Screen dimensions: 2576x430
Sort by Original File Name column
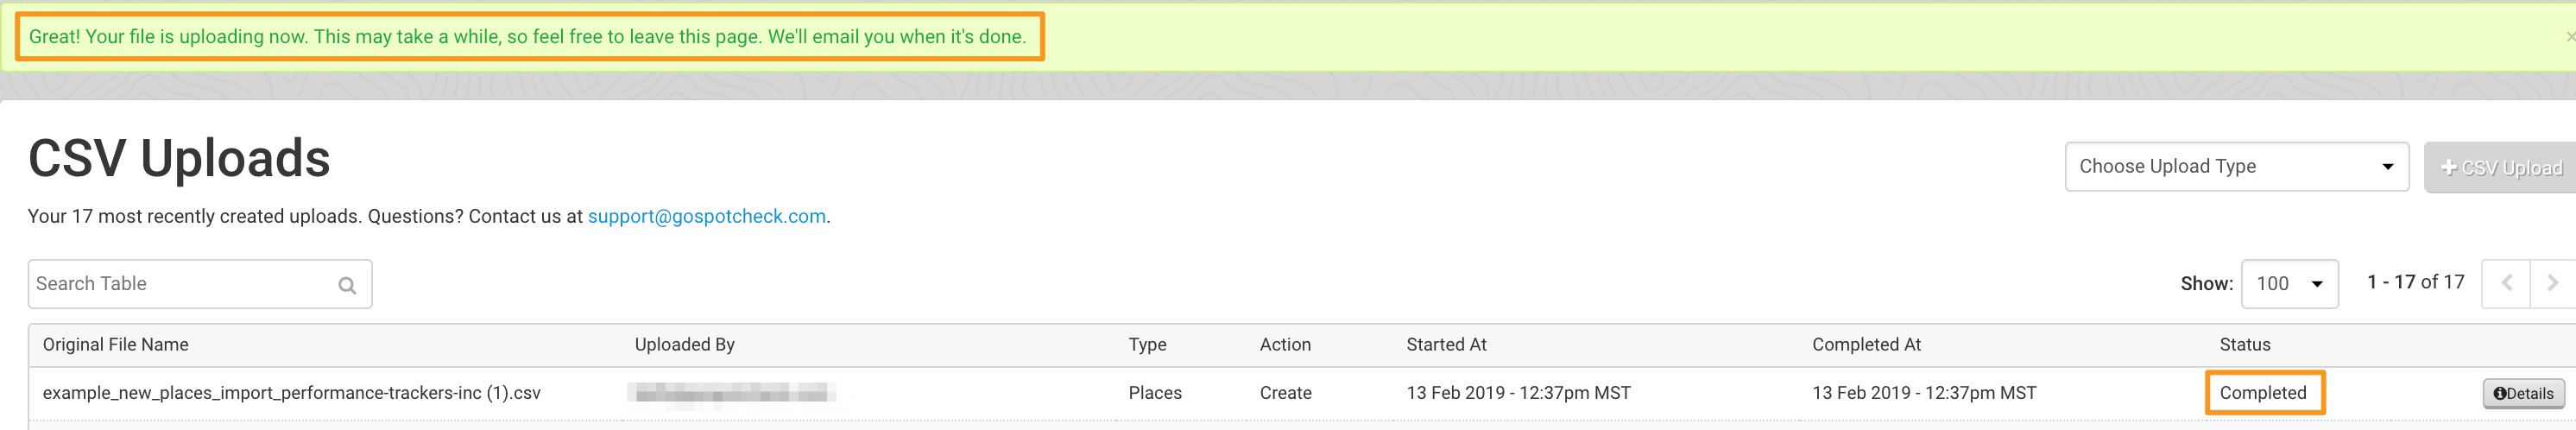point(115,344)
